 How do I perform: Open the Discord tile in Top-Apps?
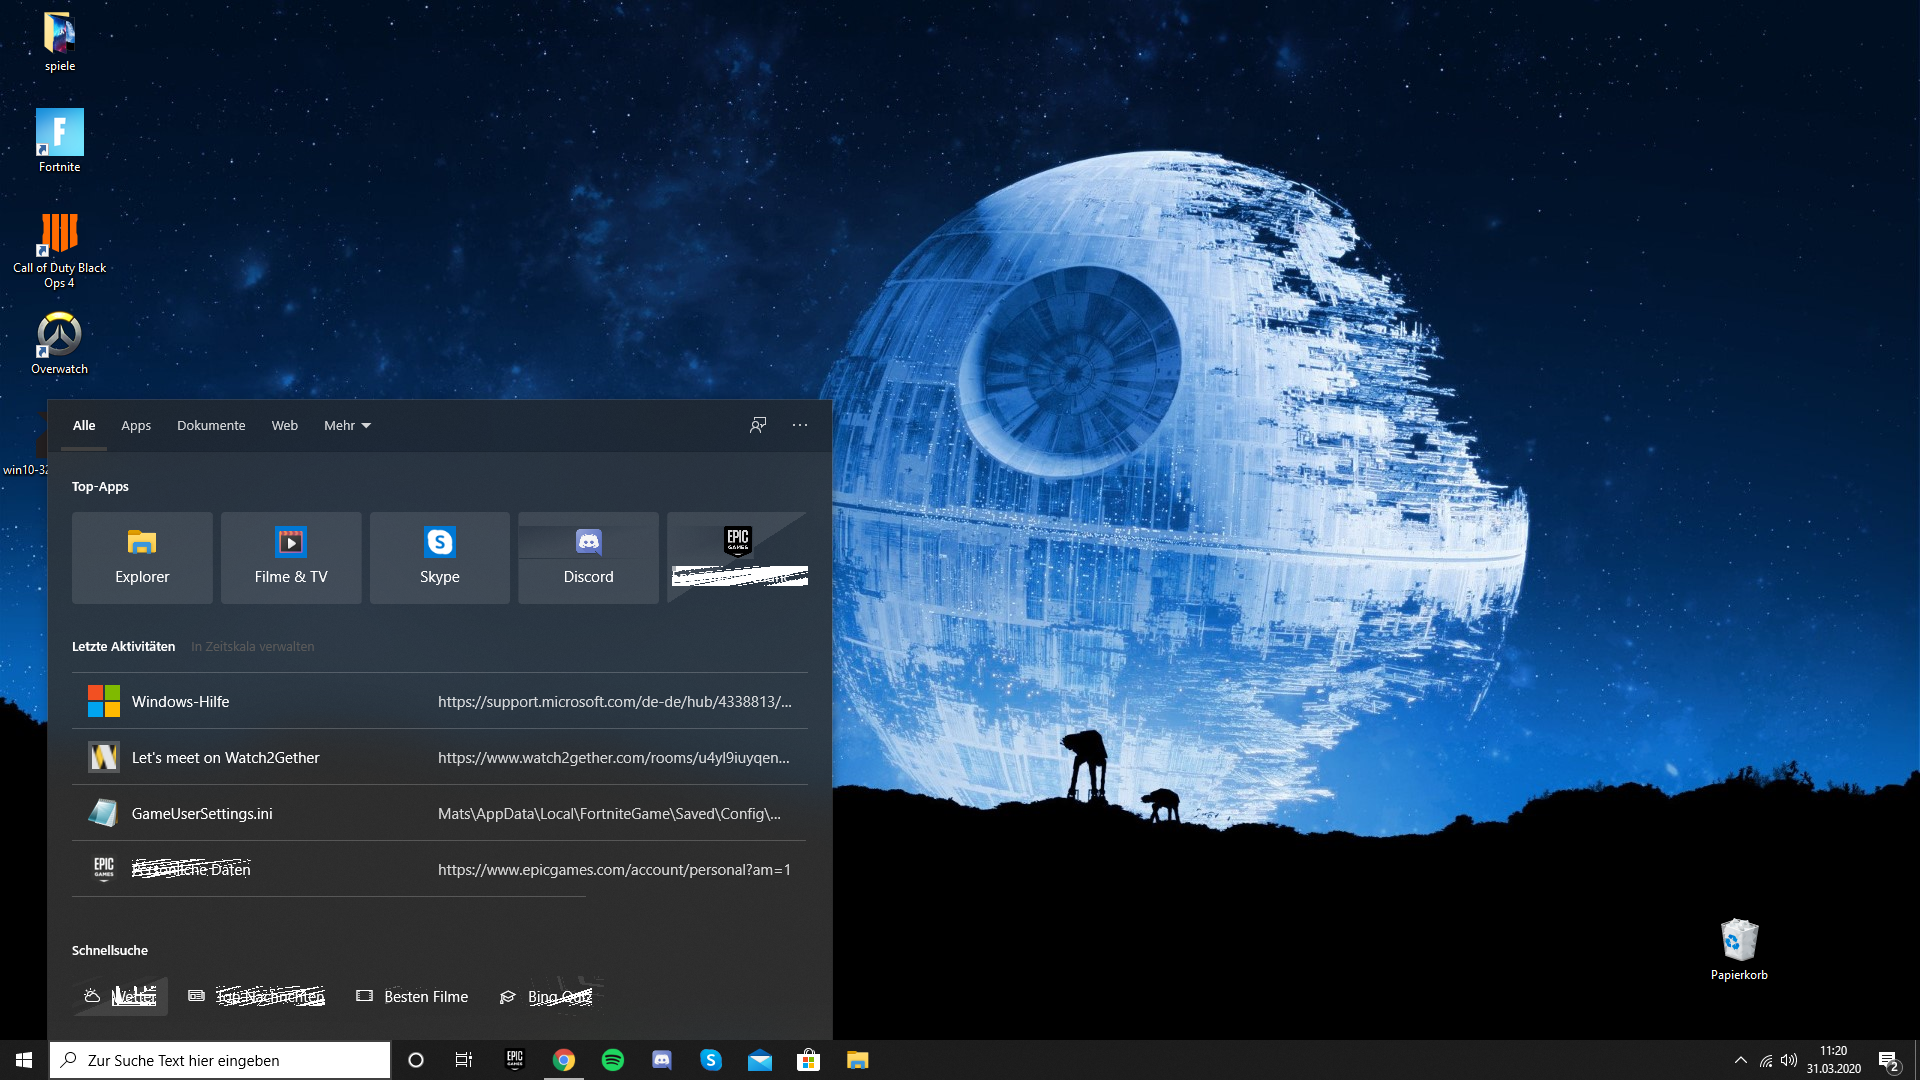click(x=588, y=557)
